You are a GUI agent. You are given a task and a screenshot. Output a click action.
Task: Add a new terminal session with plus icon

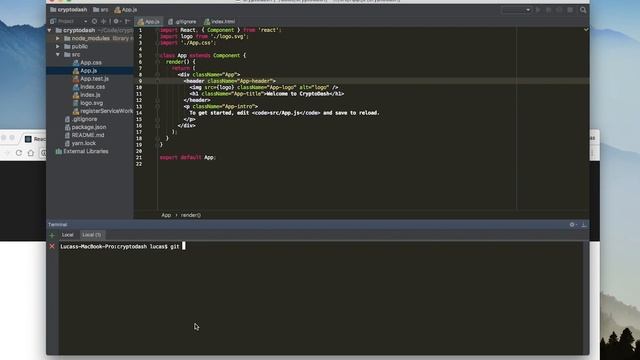52,235
